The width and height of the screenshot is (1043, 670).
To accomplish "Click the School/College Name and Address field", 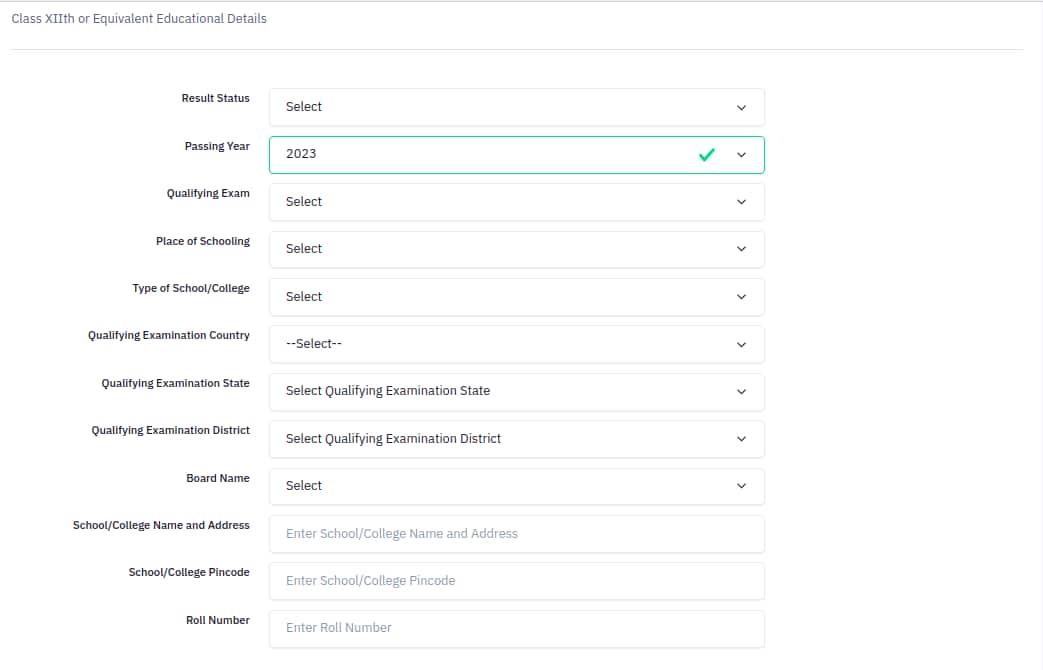I will (517, 533).
